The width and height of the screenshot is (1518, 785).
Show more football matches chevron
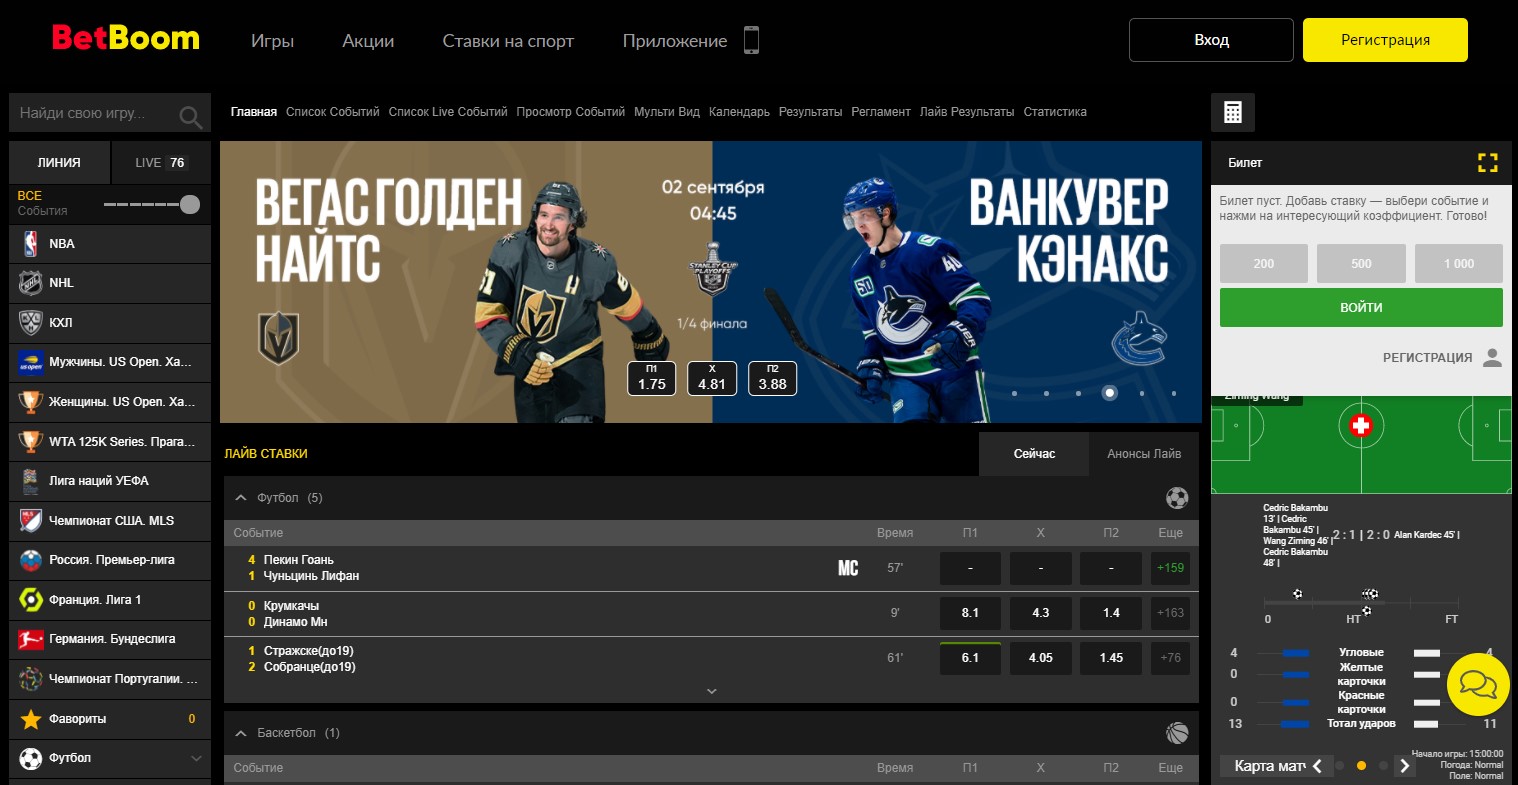pos(712,691)
